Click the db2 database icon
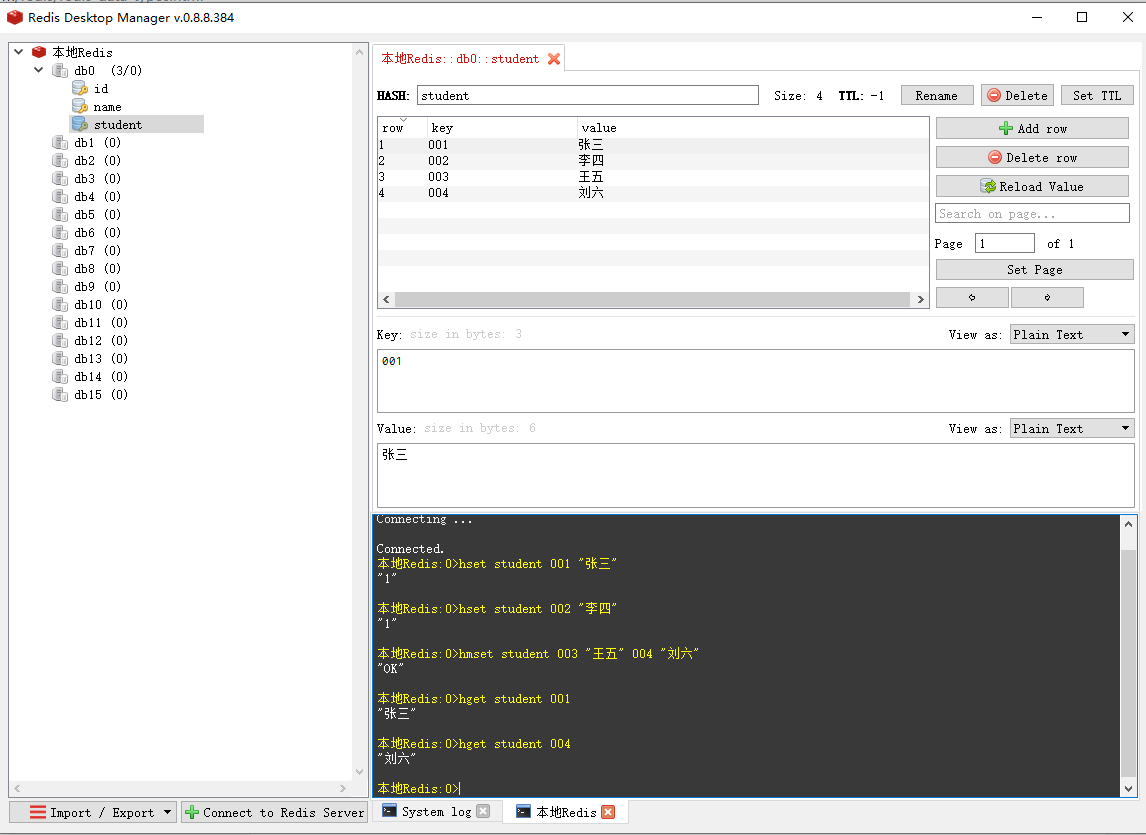The image size is (1146, 835). [60, 160]
